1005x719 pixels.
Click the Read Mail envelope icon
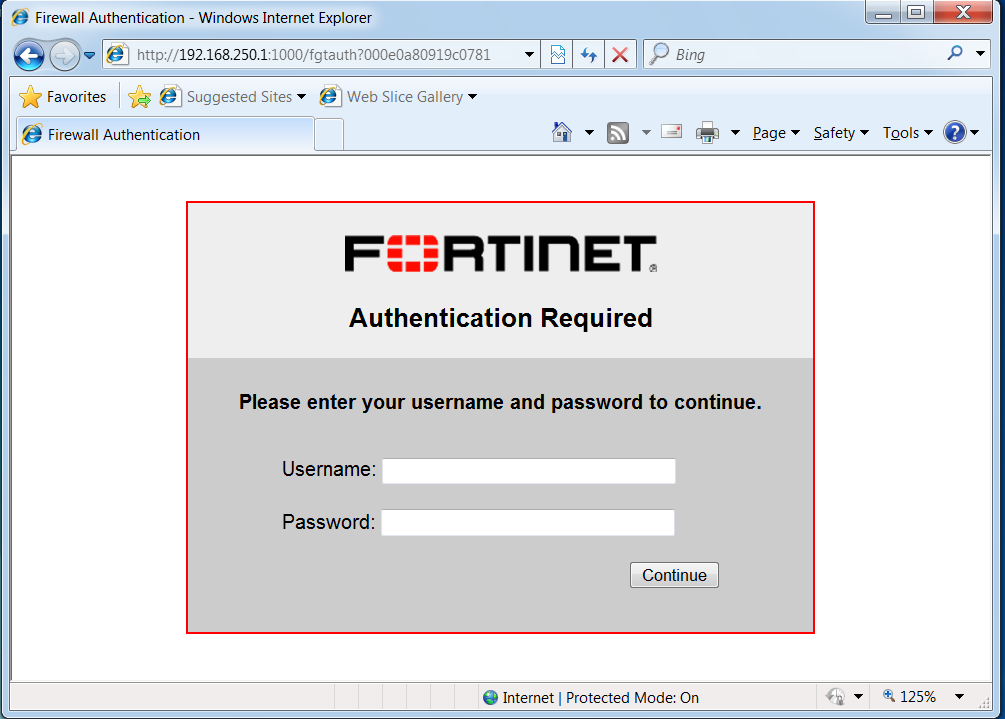(671, 132)
